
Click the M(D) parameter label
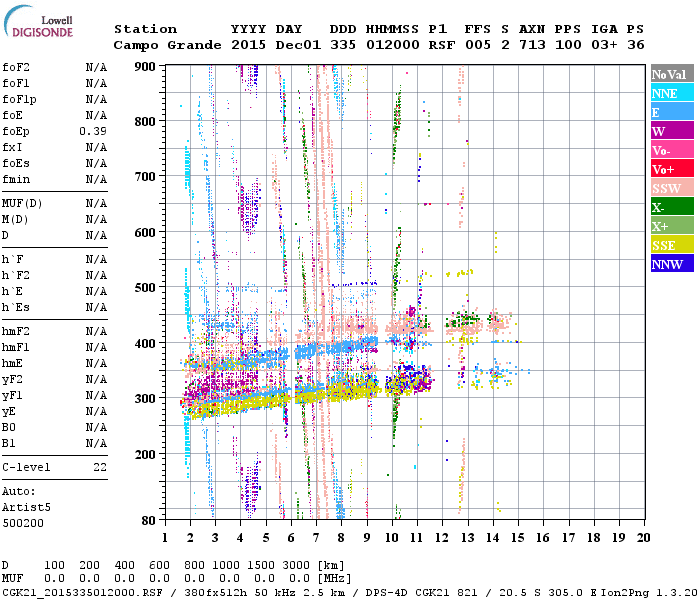[15, 220]
